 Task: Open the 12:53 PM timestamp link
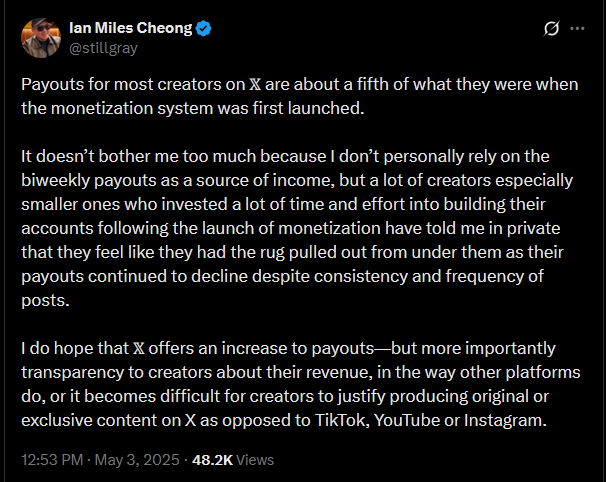[52, 460]
